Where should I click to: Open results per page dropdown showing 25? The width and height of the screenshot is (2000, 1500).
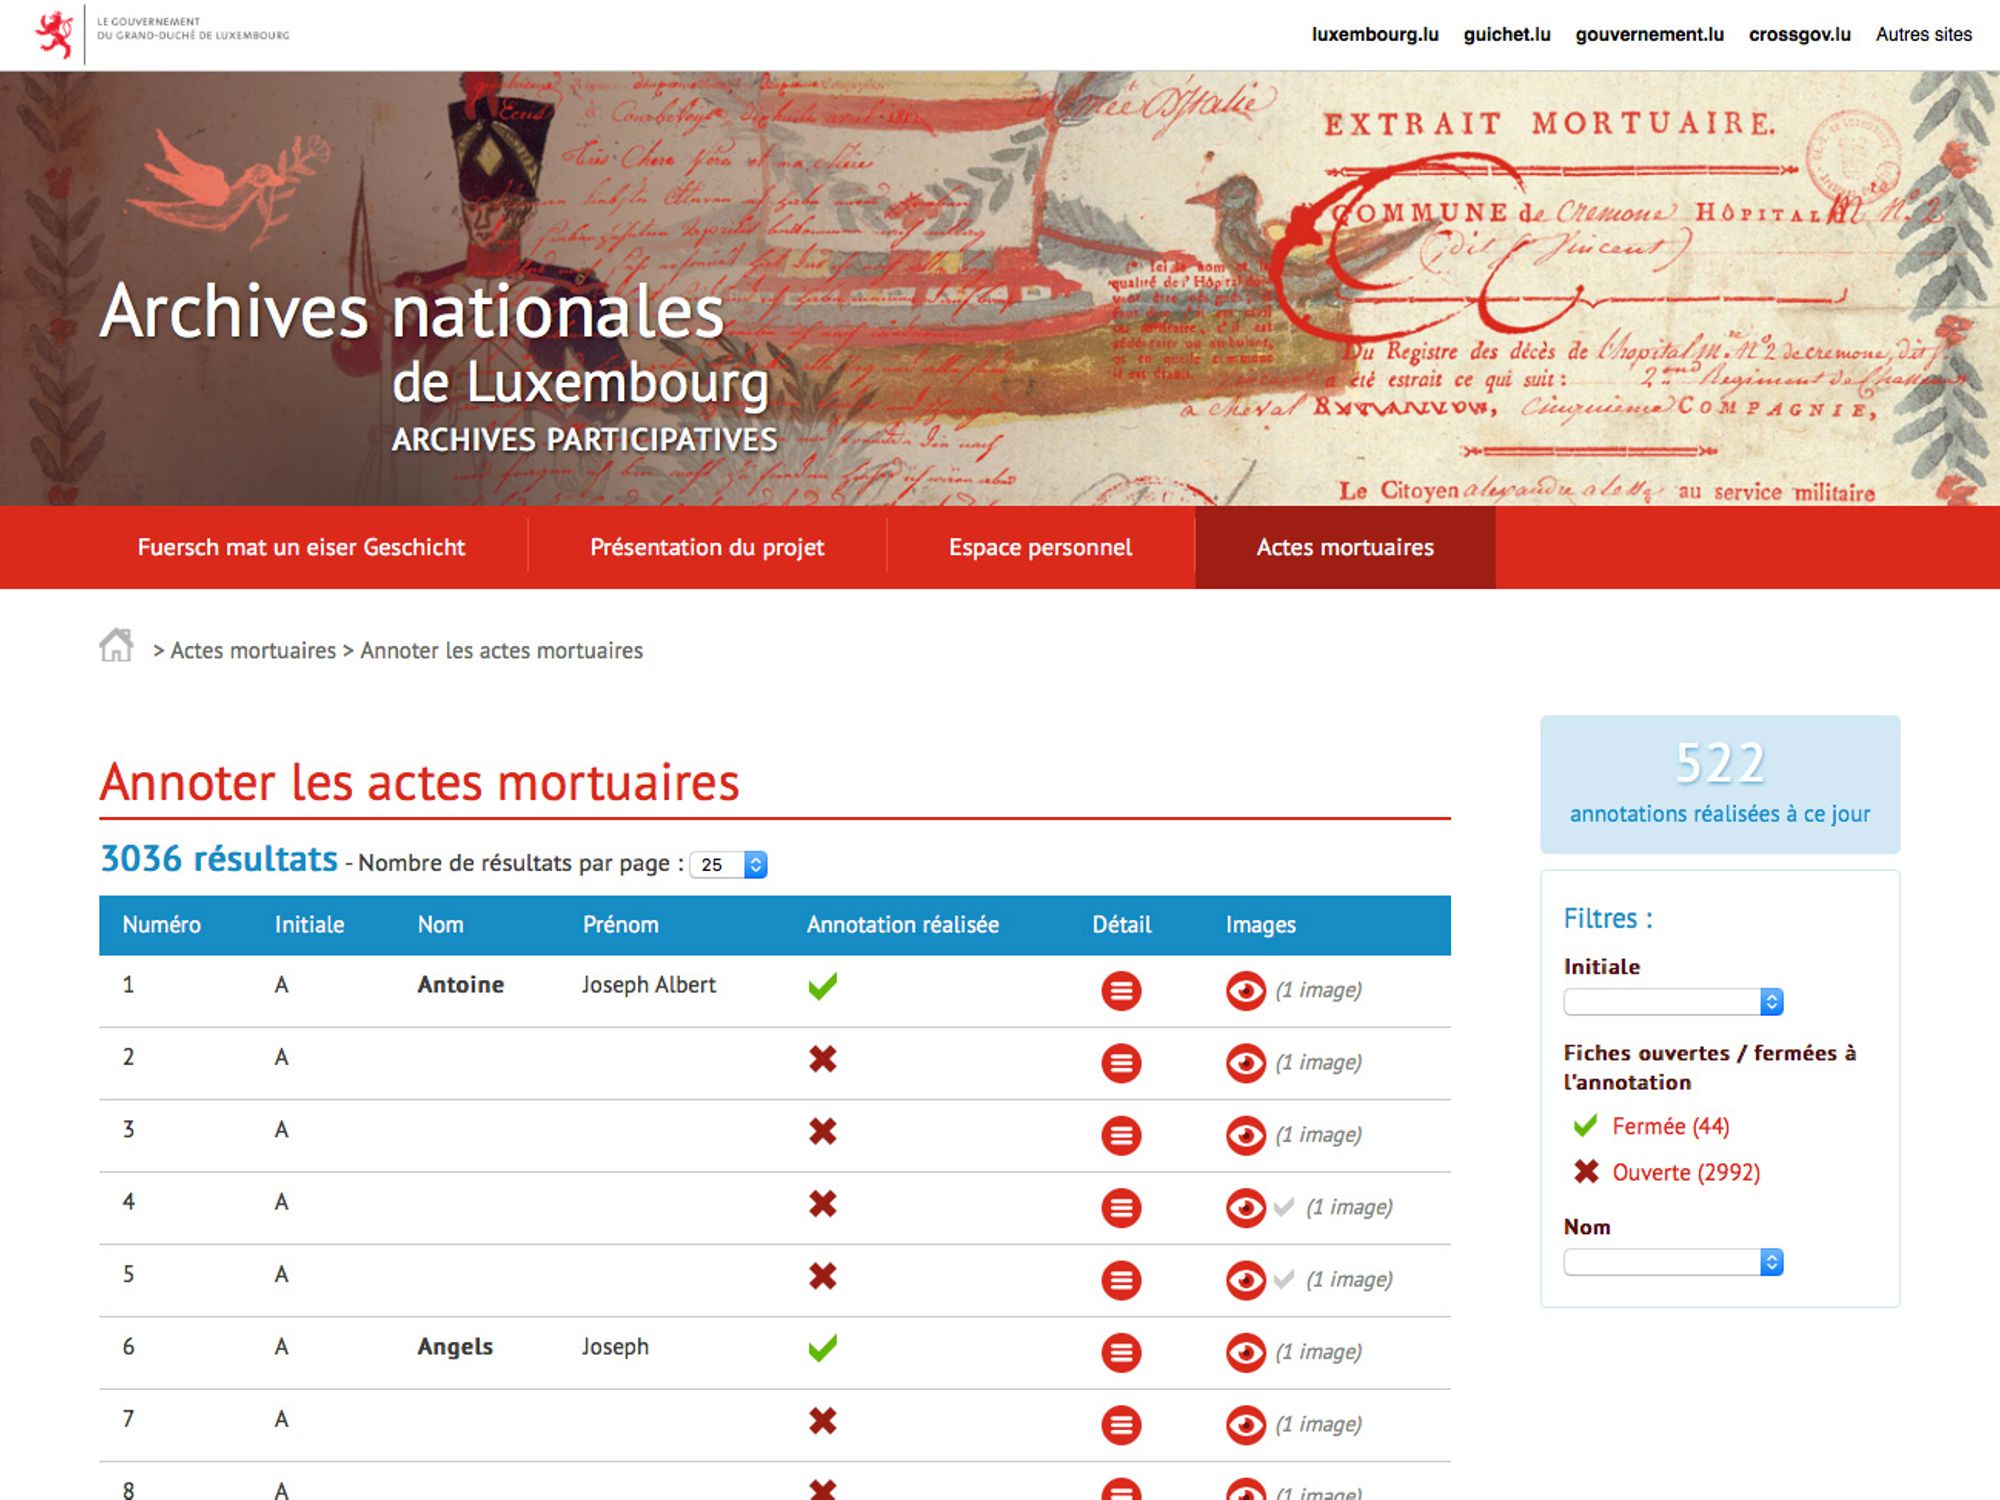(729, 865)
